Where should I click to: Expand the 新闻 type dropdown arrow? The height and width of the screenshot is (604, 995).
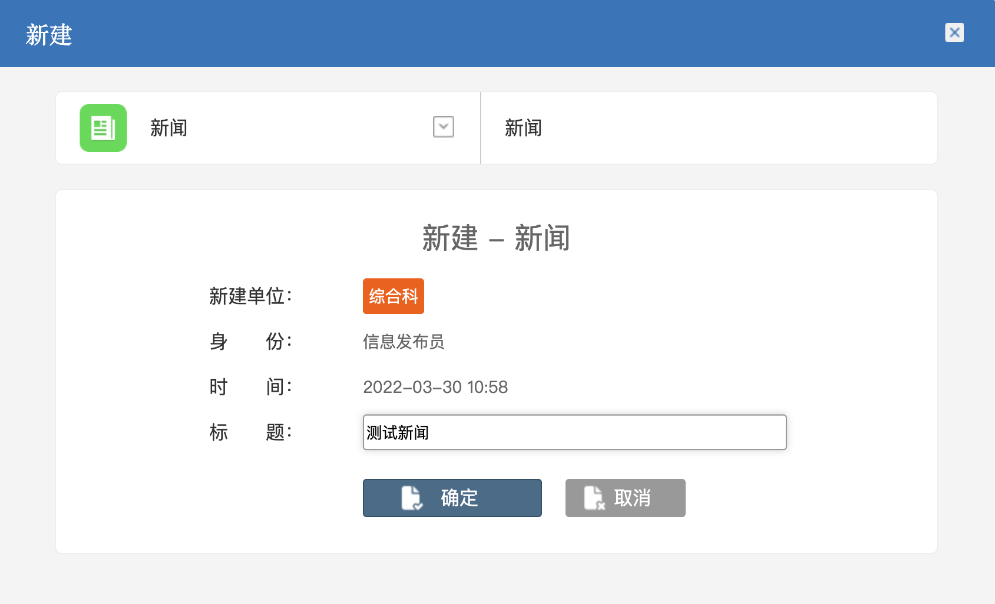[443, 127]
